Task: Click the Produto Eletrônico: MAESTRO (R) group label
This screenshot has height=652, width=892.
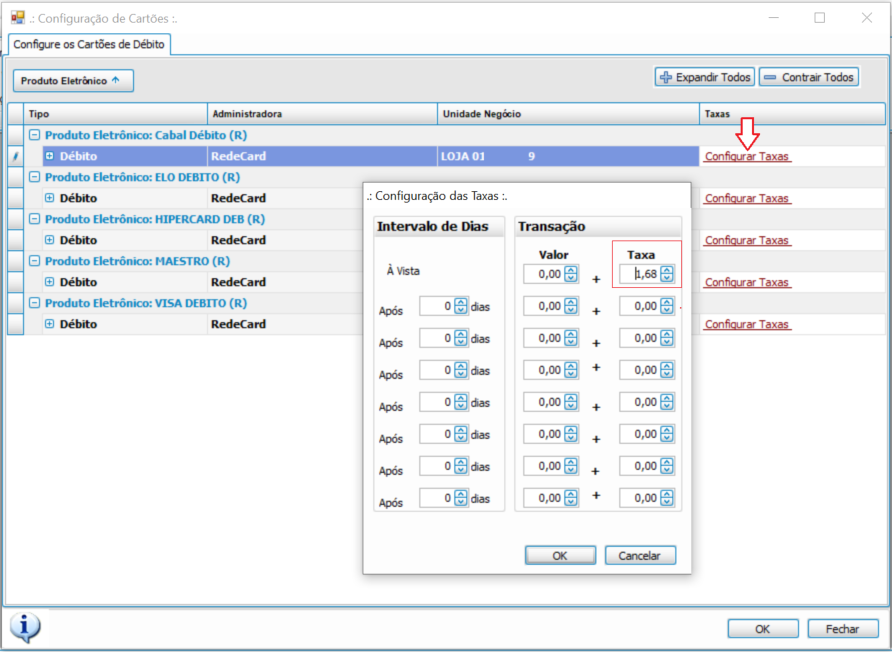Action: tap(138, 261)
